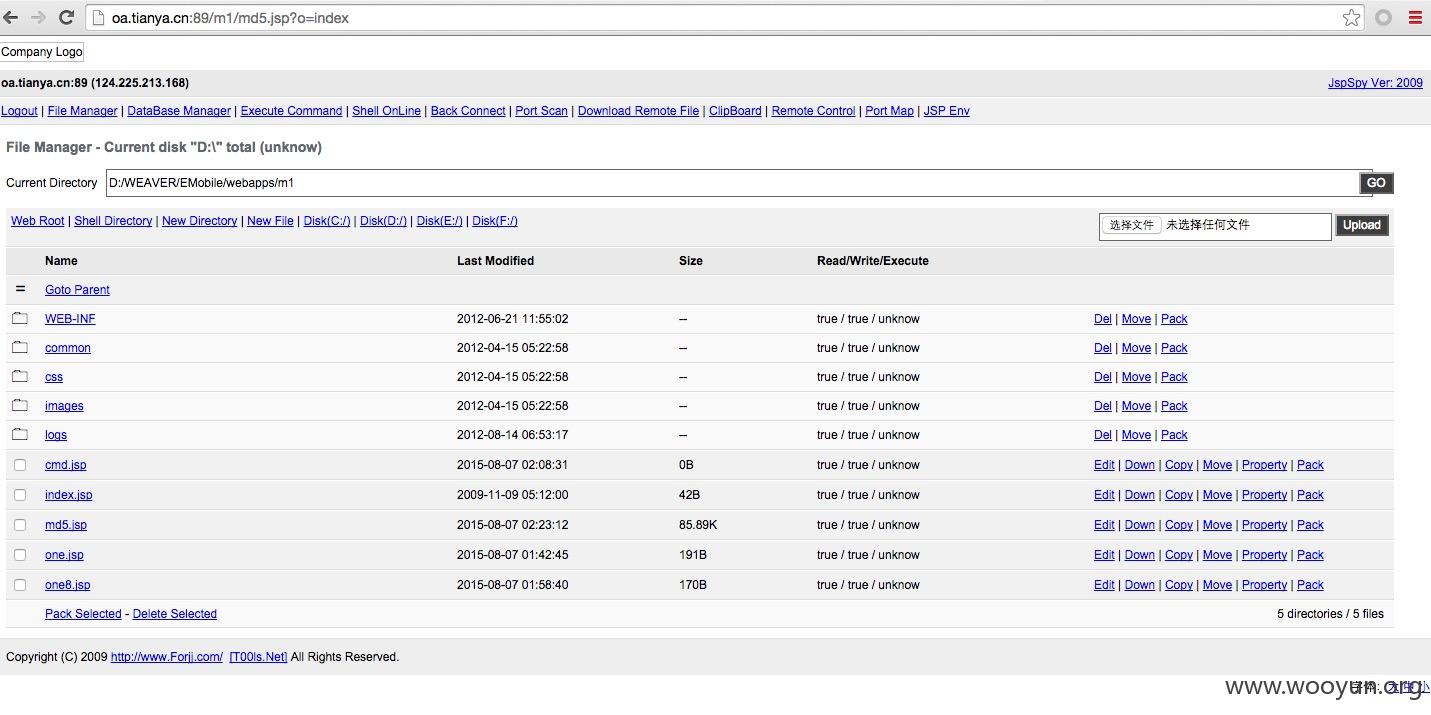Click the folder icon beside WEB-INF
The width and height of the screenshot is (1431, 715).
pos(20,318)
